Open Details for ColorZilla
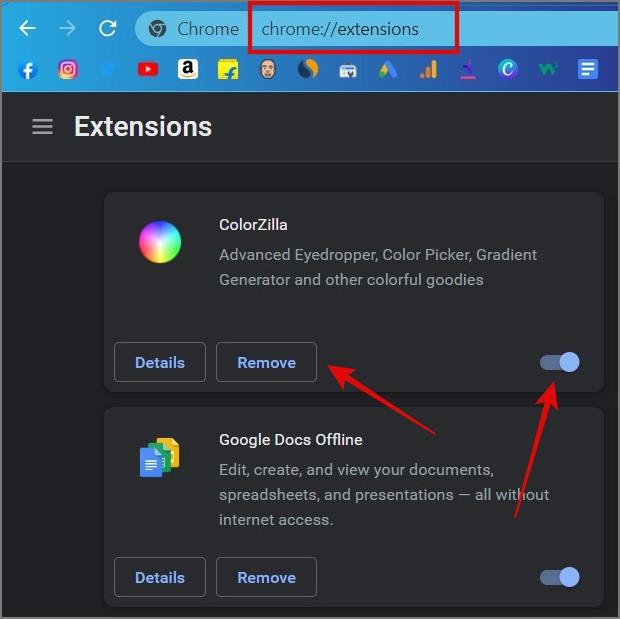 point(160,362)
